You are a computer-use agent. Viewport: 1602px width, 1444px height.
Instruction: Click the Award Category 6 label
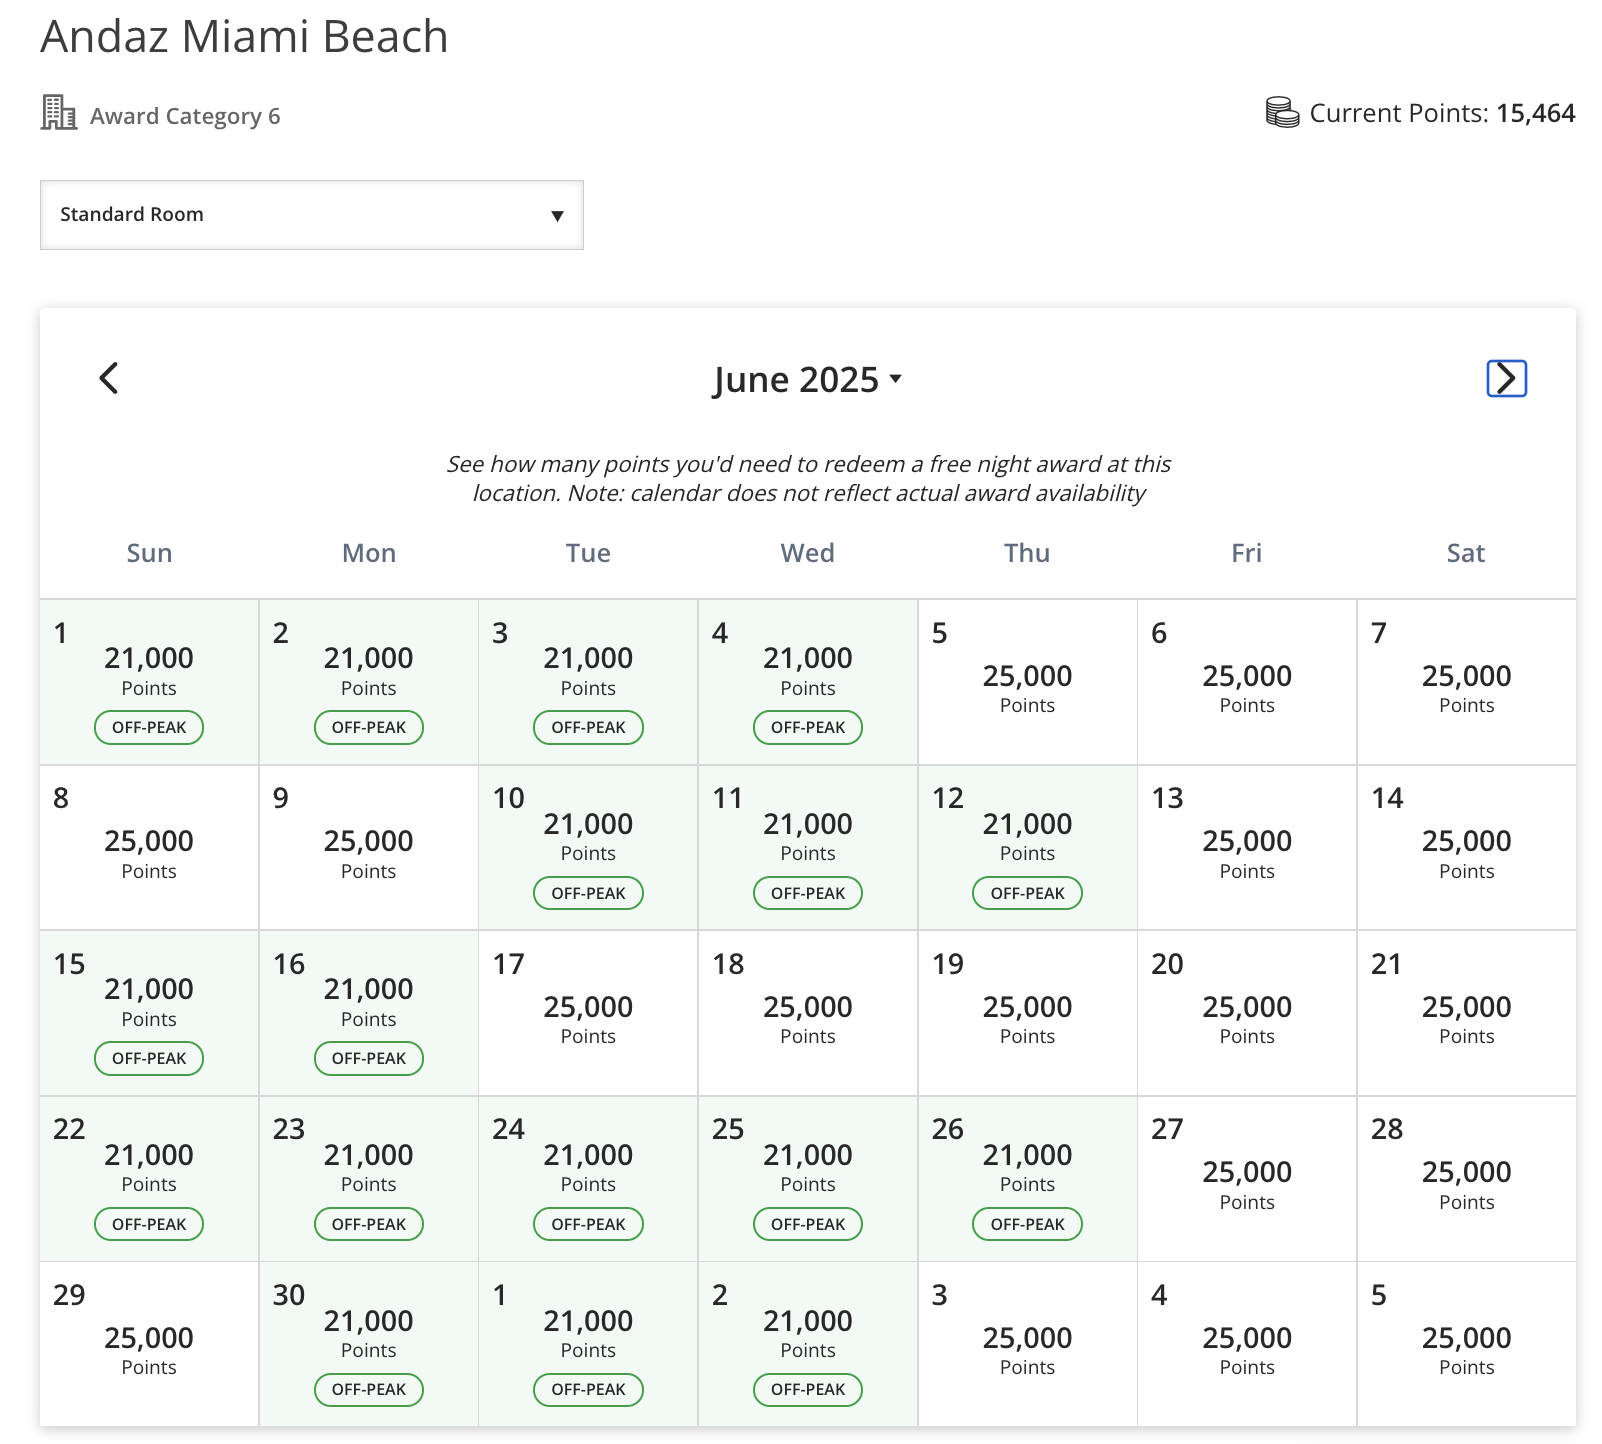(x=185, y=116)
